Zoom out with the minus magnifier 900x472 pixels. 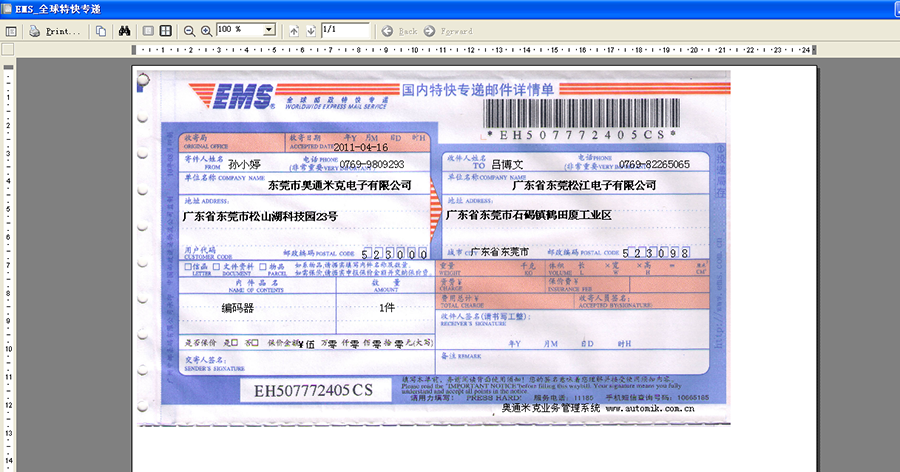pyautogui.click(x=189, y=31)
